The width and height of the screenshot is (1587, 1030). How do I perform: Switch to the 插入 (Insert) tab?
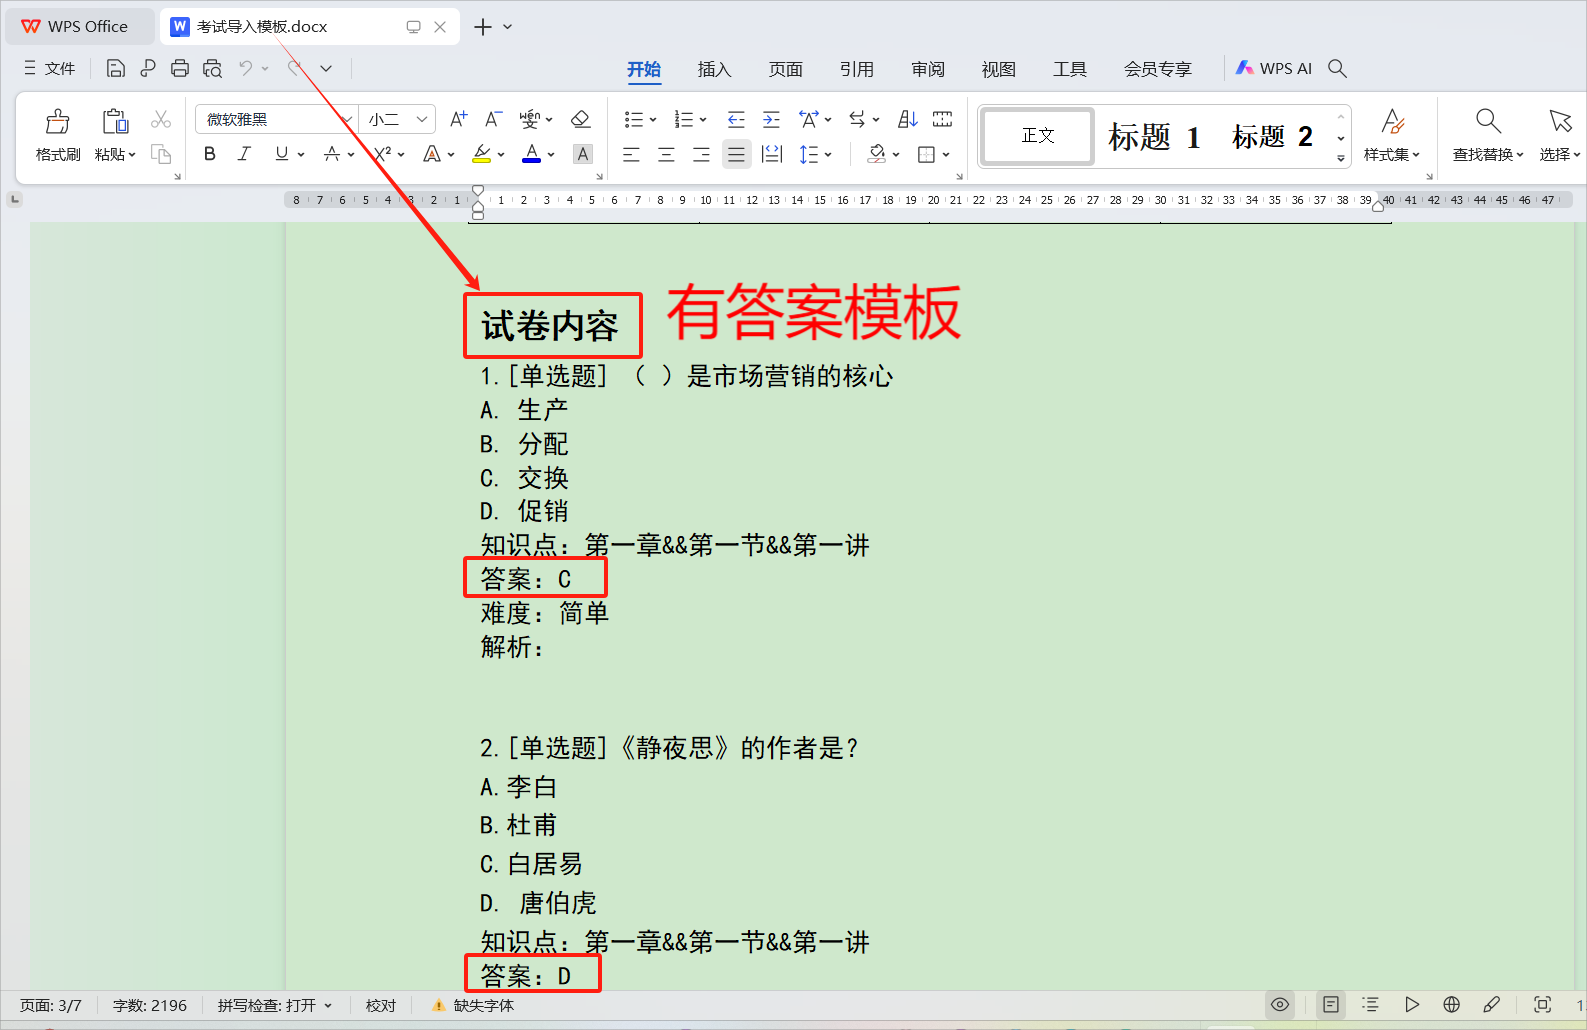pos(714,68)
